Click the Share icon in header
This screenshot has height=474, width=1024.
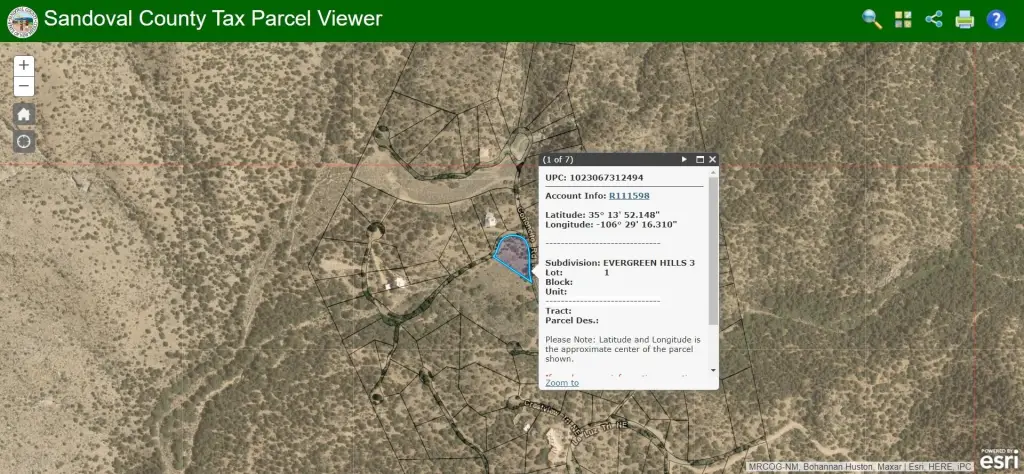pyautogui.click(x=934, y=20)
